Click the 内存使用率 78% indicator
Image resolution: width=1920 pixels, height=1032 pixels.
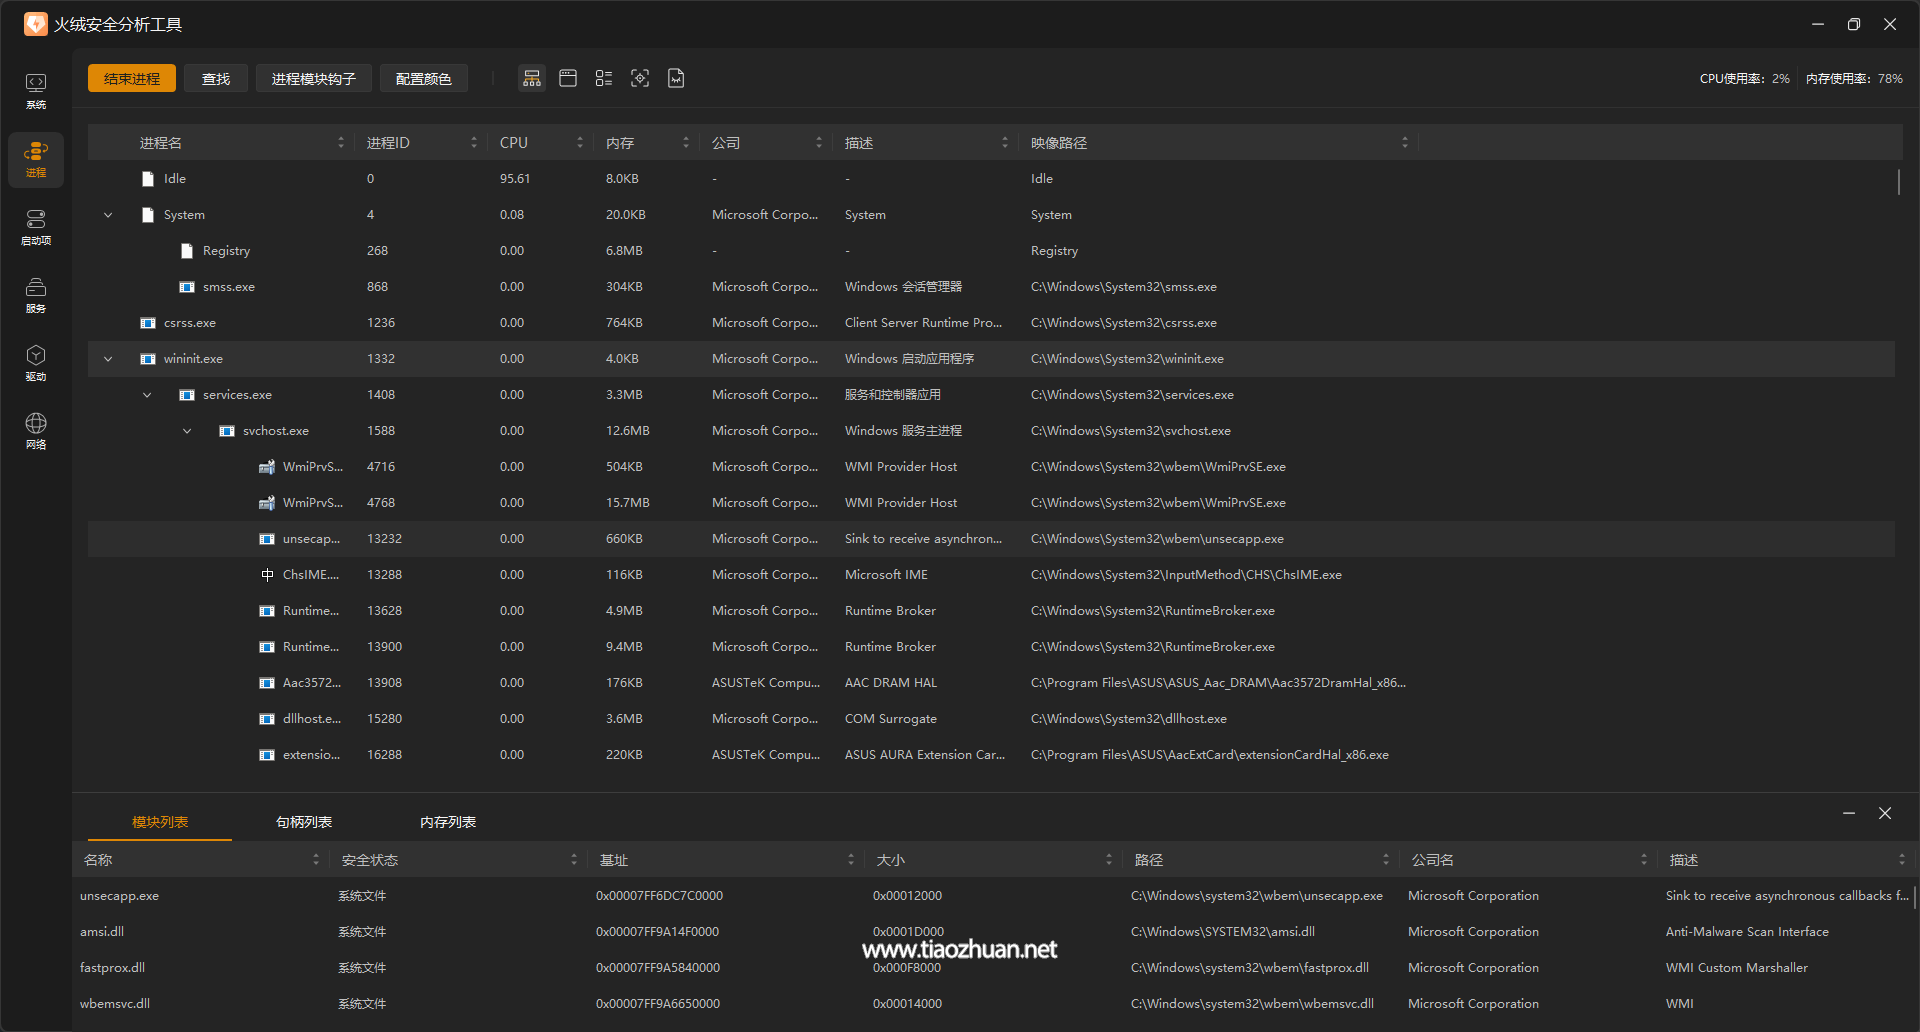pos(1854,78)
